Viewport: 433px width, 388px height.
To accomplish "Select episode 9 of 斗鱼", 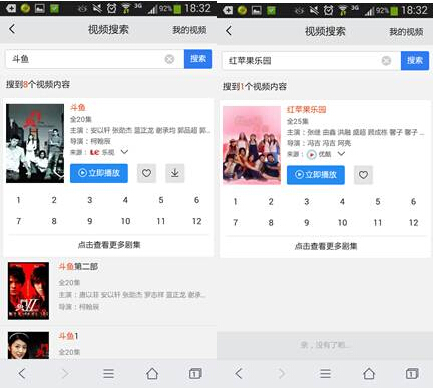I will (x=90, y=221).
